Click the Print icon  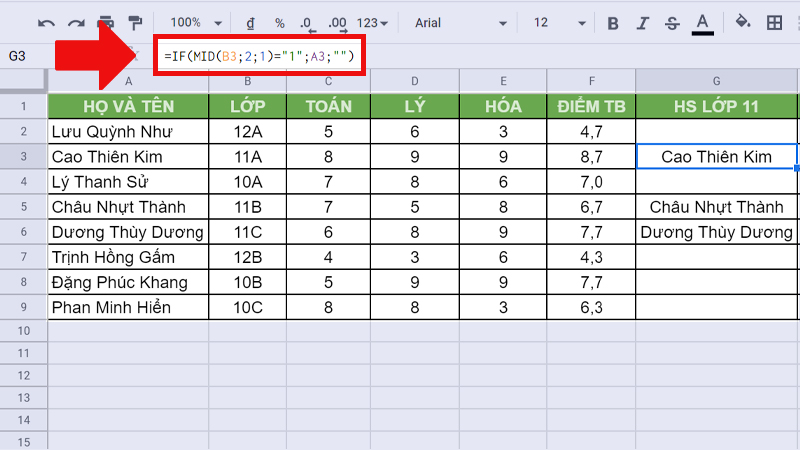pyautogui.click(x=106, y=22)
